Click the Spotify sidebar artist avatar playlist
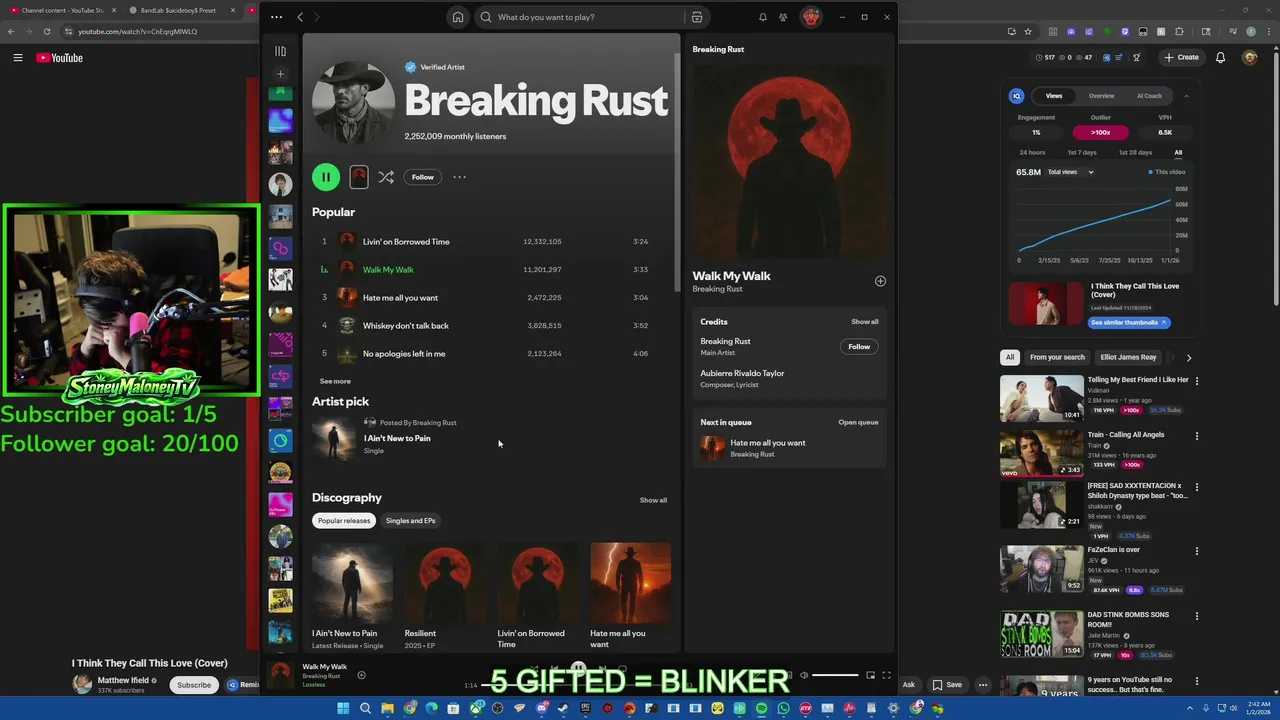This screenshot has height=720, width=1280. [x=280, y=184]
